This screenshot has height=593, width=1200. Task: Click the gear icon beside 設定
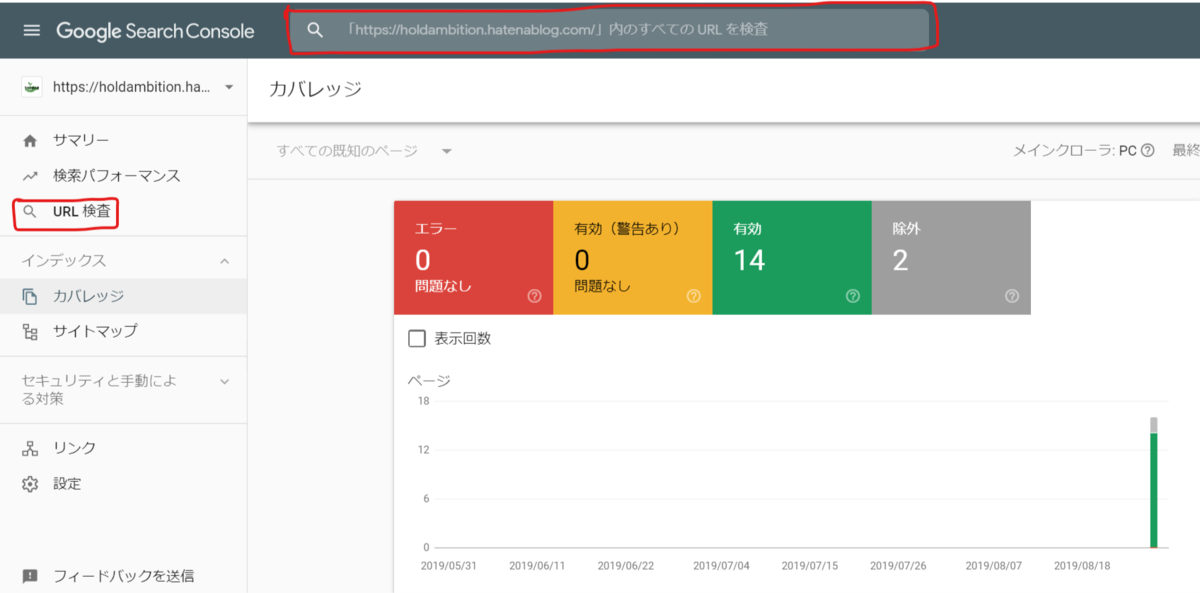click(30, 484)
